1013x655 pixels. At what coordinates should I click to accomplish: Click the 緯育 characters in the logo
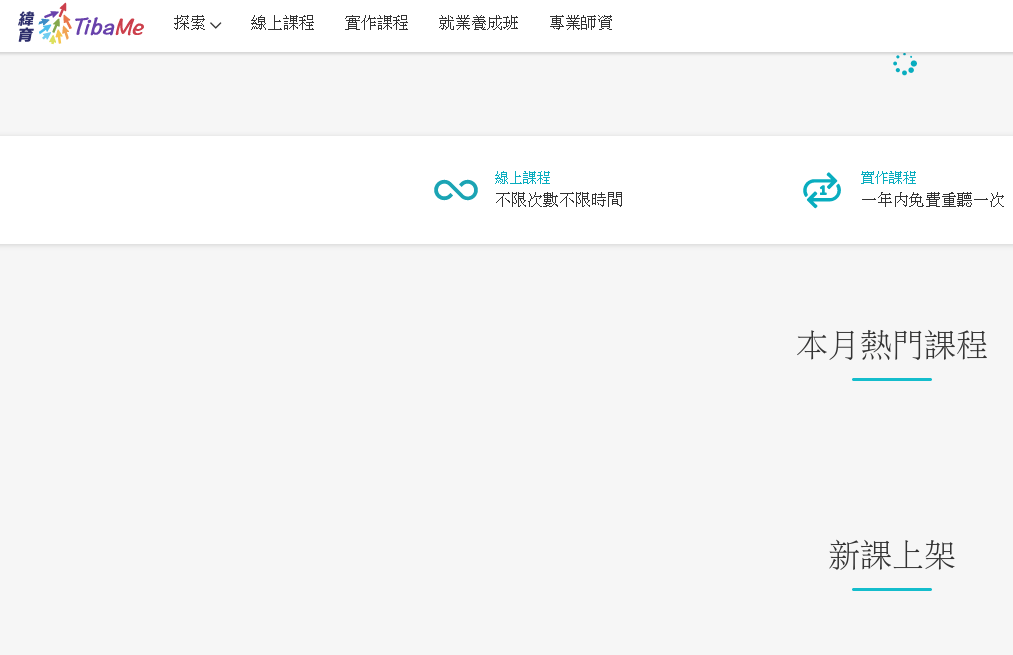tap(26, 26)
